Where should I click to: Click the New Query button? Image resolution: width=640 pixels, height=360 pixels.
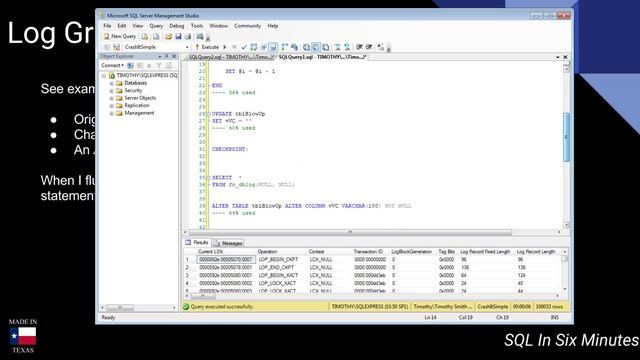[x=120, y=36]
